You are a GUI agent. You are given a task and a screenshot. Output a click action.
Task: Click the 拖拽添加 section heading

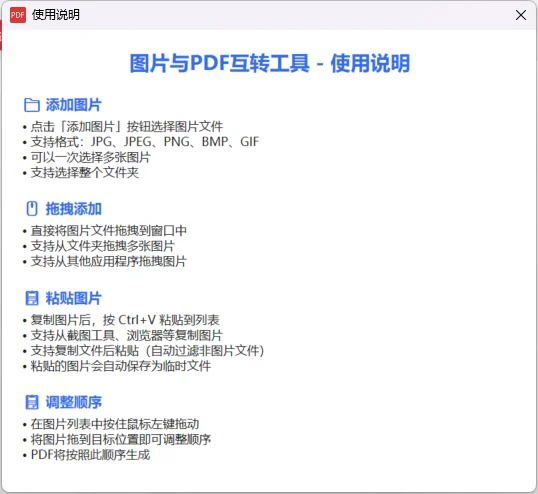pos(73,209)
